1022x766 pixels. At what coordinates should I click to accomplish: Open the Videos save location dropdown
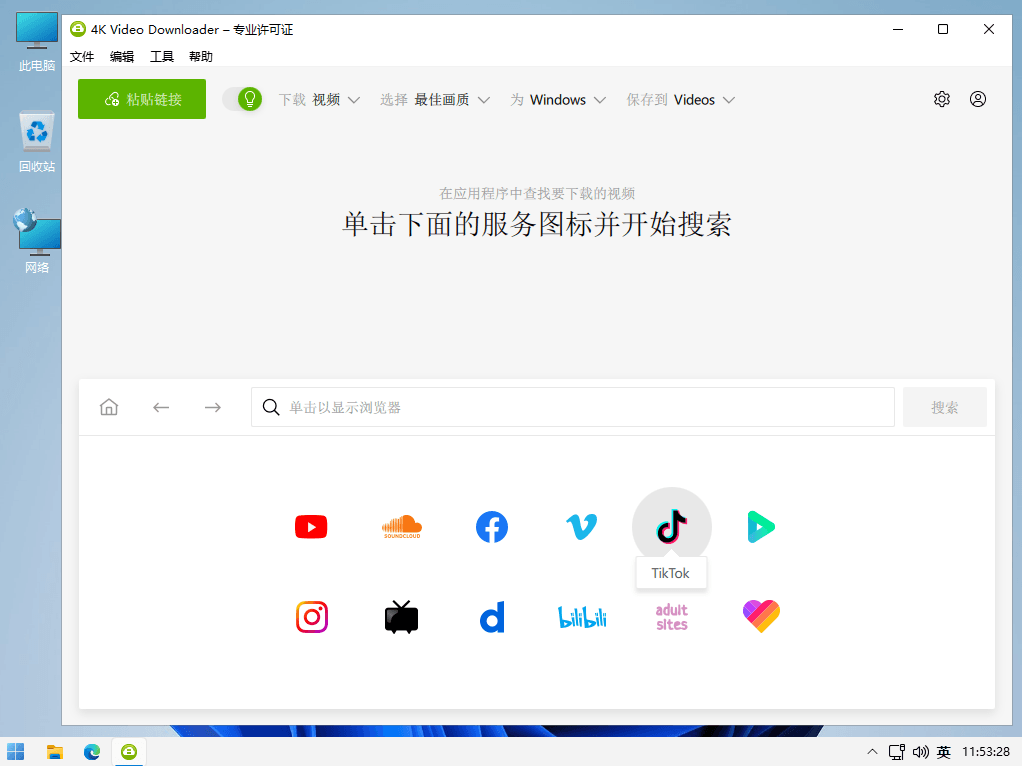point(702,100)
